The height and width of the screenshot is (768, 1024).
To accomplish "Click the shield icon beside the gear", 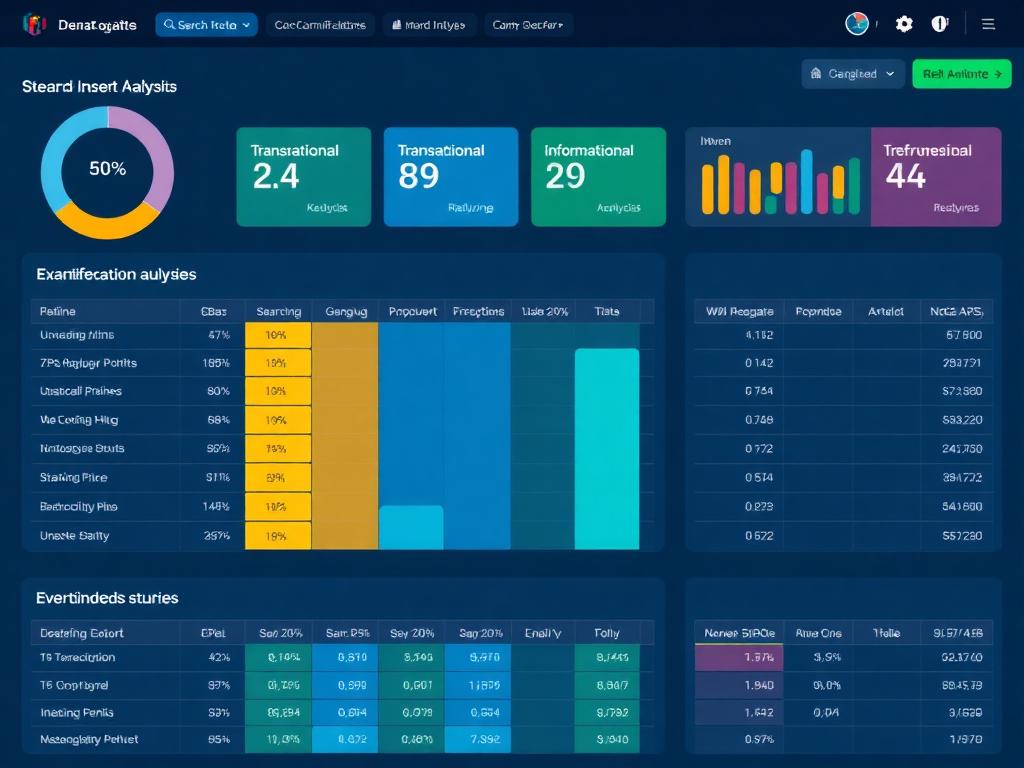I will [940, 24].
